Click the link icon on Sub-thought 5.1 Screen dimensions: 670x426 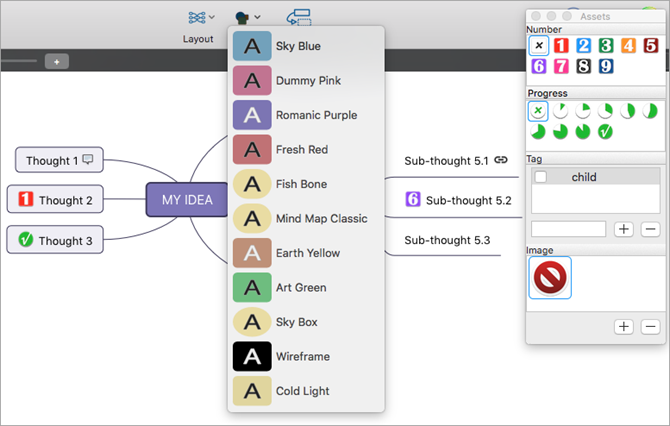[x=501, y=160]
